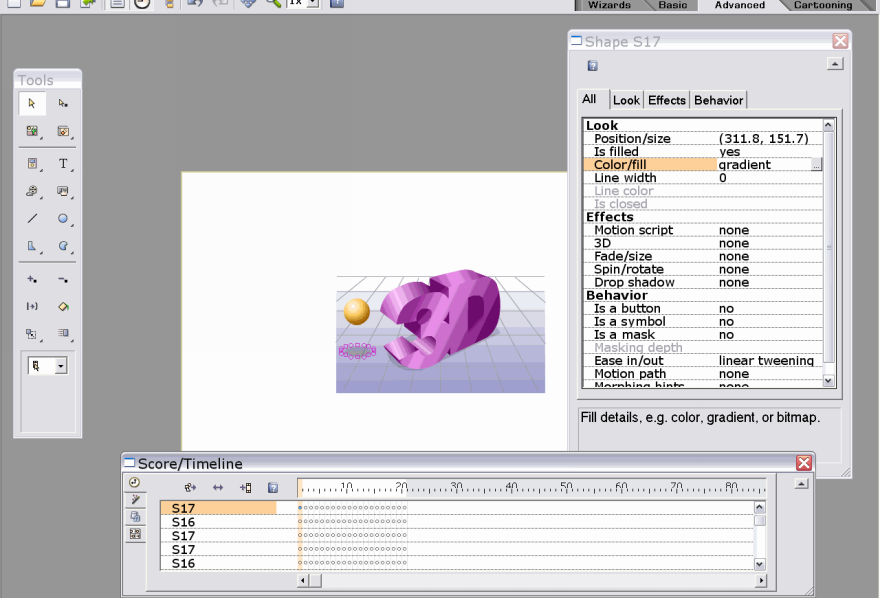Collapse the Shape S17 panel using arrow button

[x=834, y=64]
